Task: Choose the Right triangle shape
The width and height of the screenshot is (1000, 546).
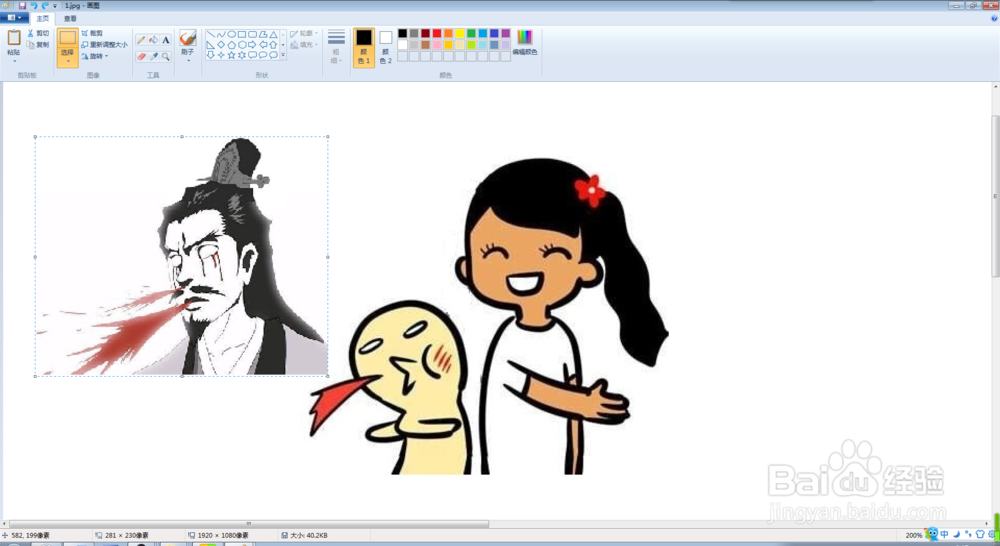Action: (x=210, y=45)
